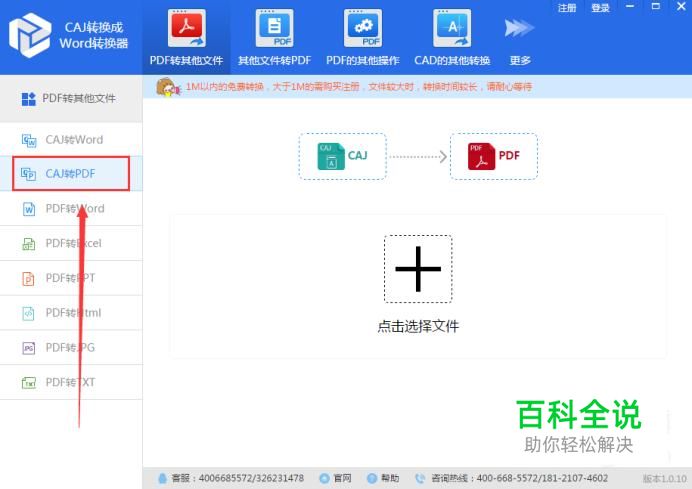This screenshot has width=692, height=489.
Task: Click the CAJ转换成Word转换器 app logo
Action: [30, 35]
